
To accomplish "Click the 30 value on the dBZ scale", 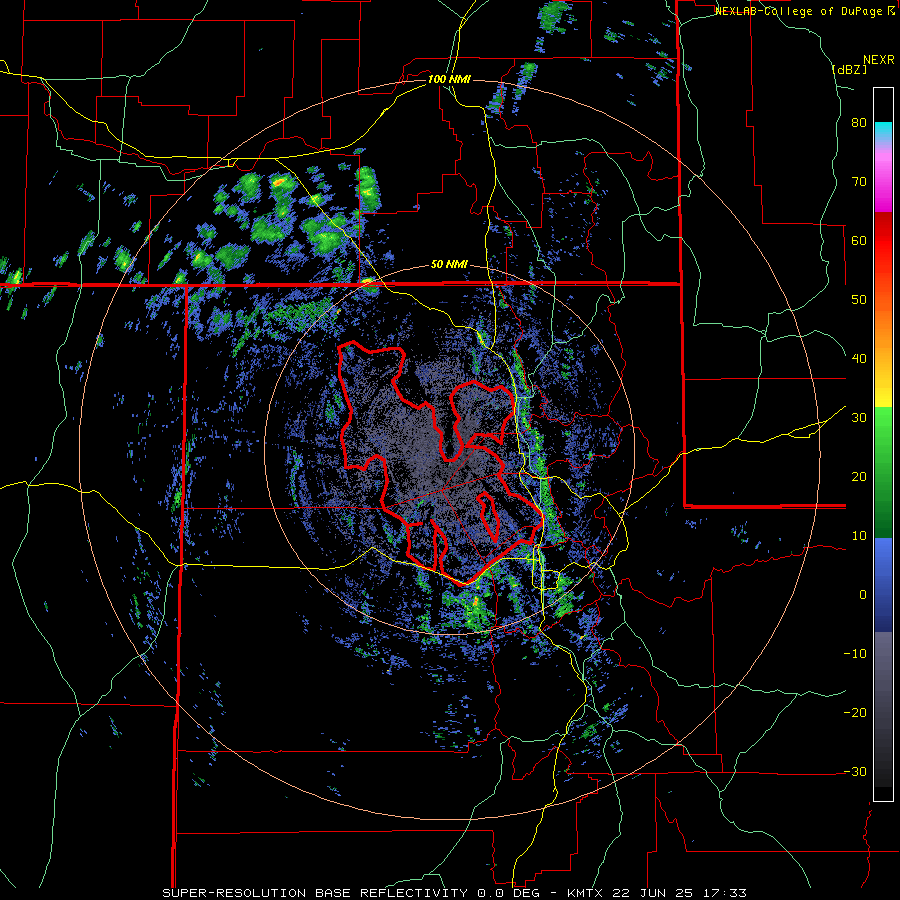I will 859,417.
